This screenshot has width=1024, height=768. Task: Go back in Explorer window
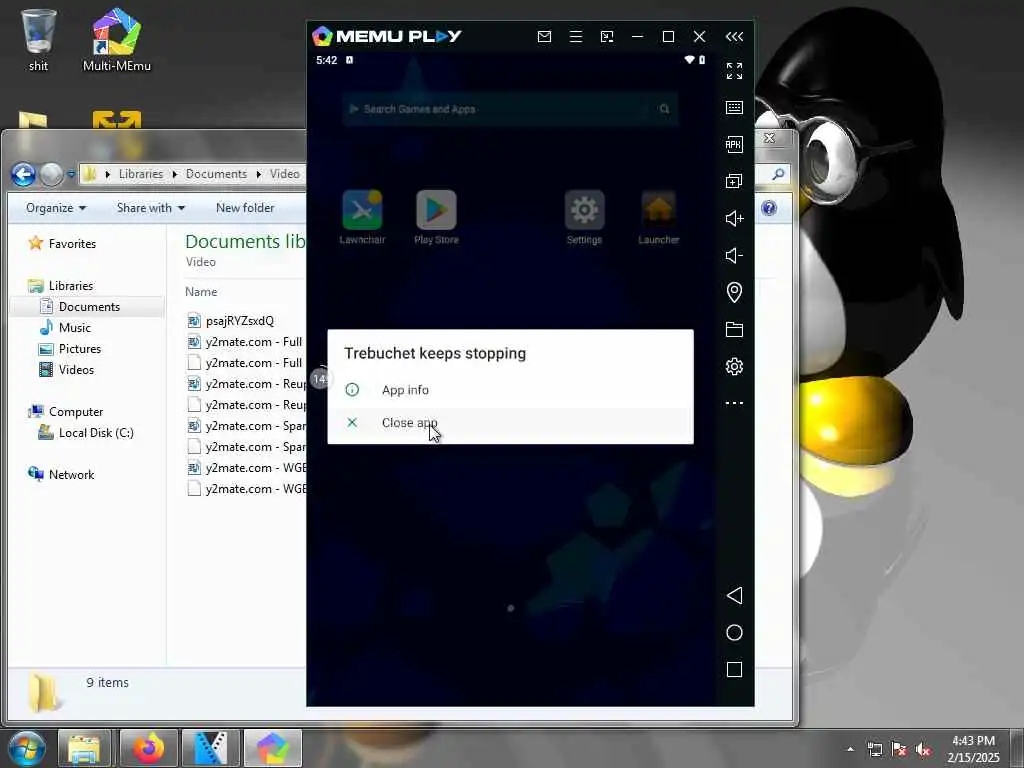tap(24, 174)
